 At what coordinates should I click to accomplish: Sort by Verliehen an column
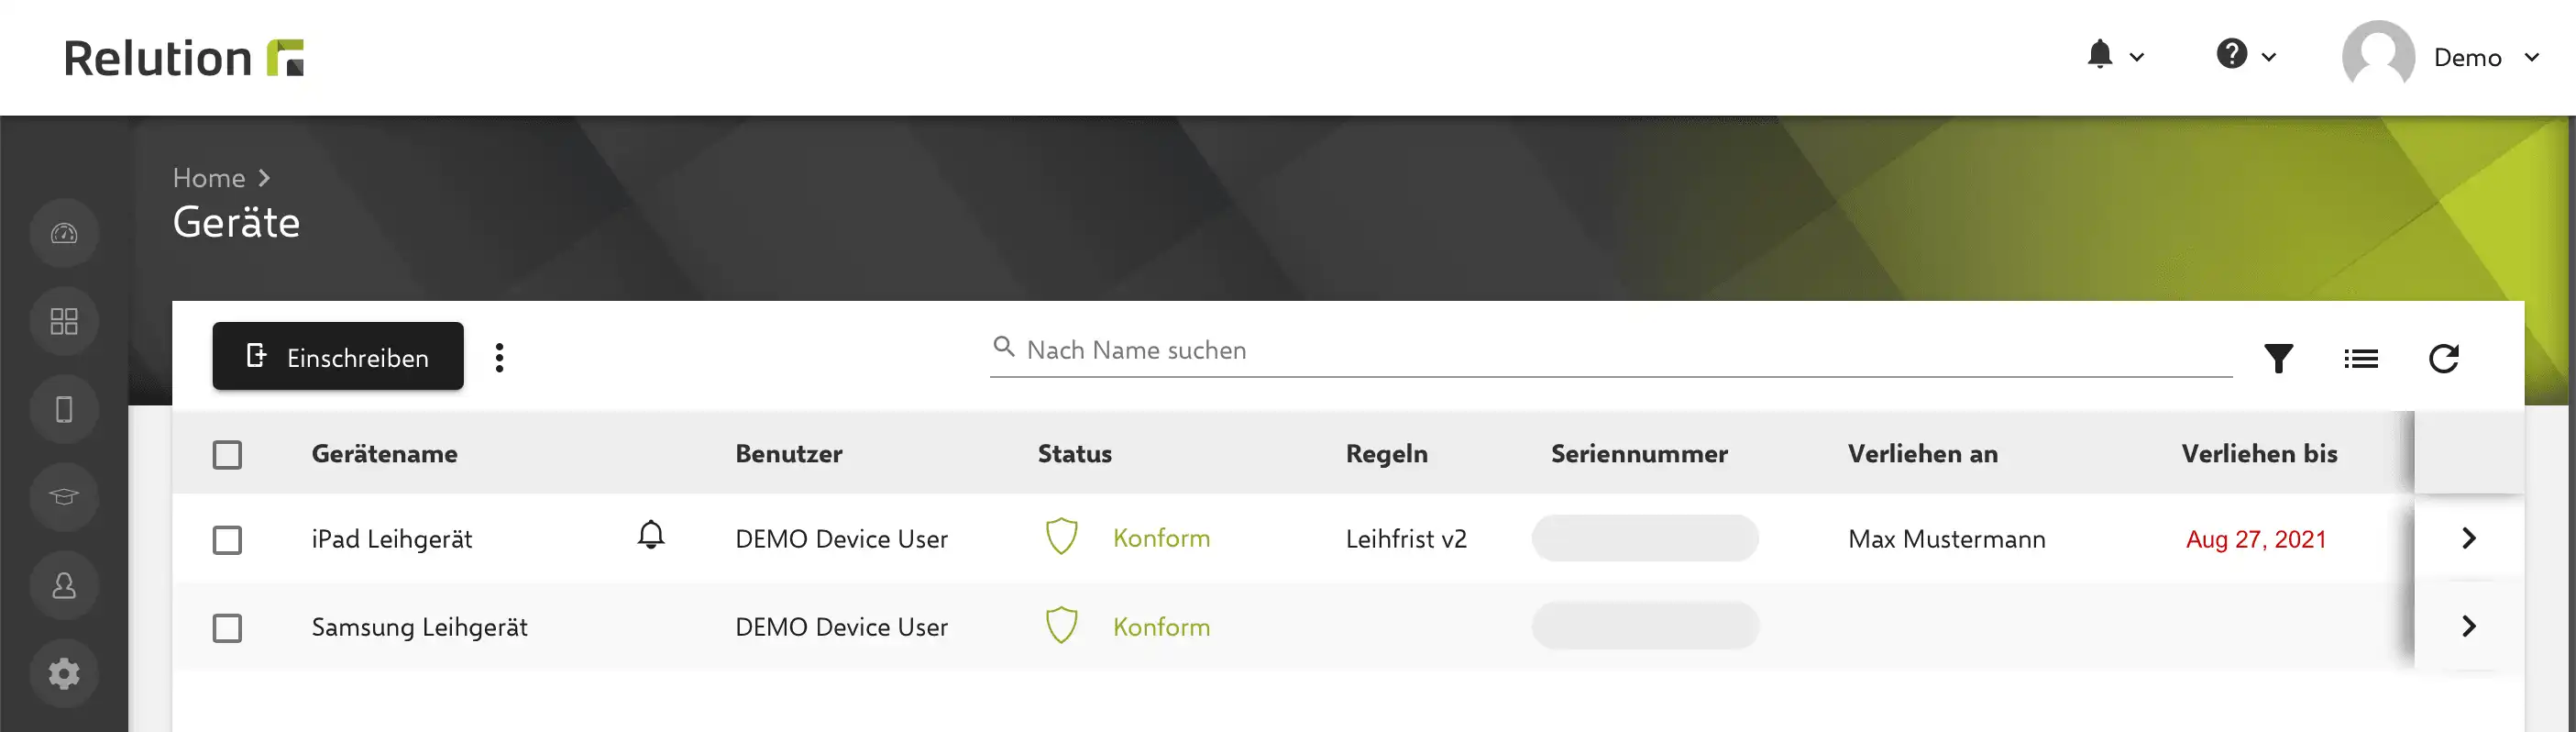click(x=1922, y=454)
